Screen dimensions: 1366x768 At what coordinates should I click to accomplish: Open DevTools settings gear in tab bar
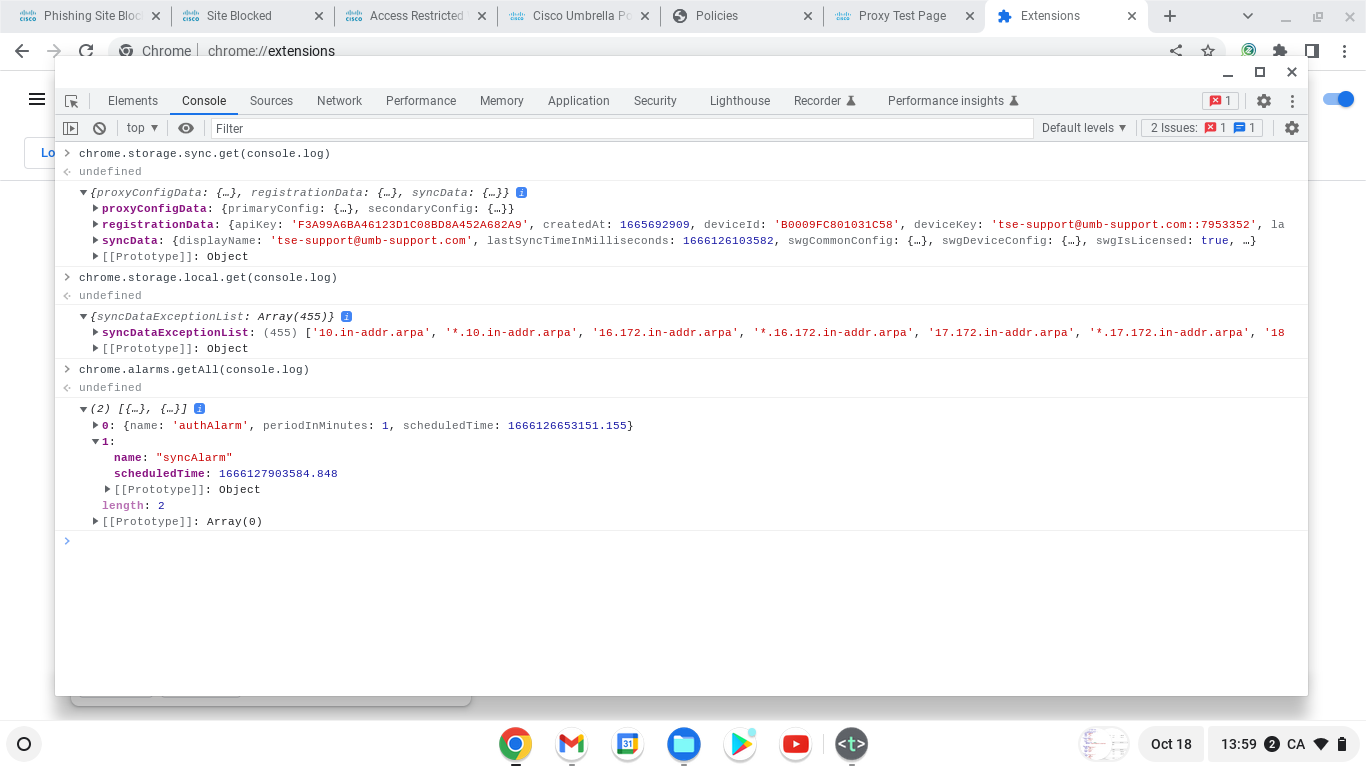point(1264,101)
